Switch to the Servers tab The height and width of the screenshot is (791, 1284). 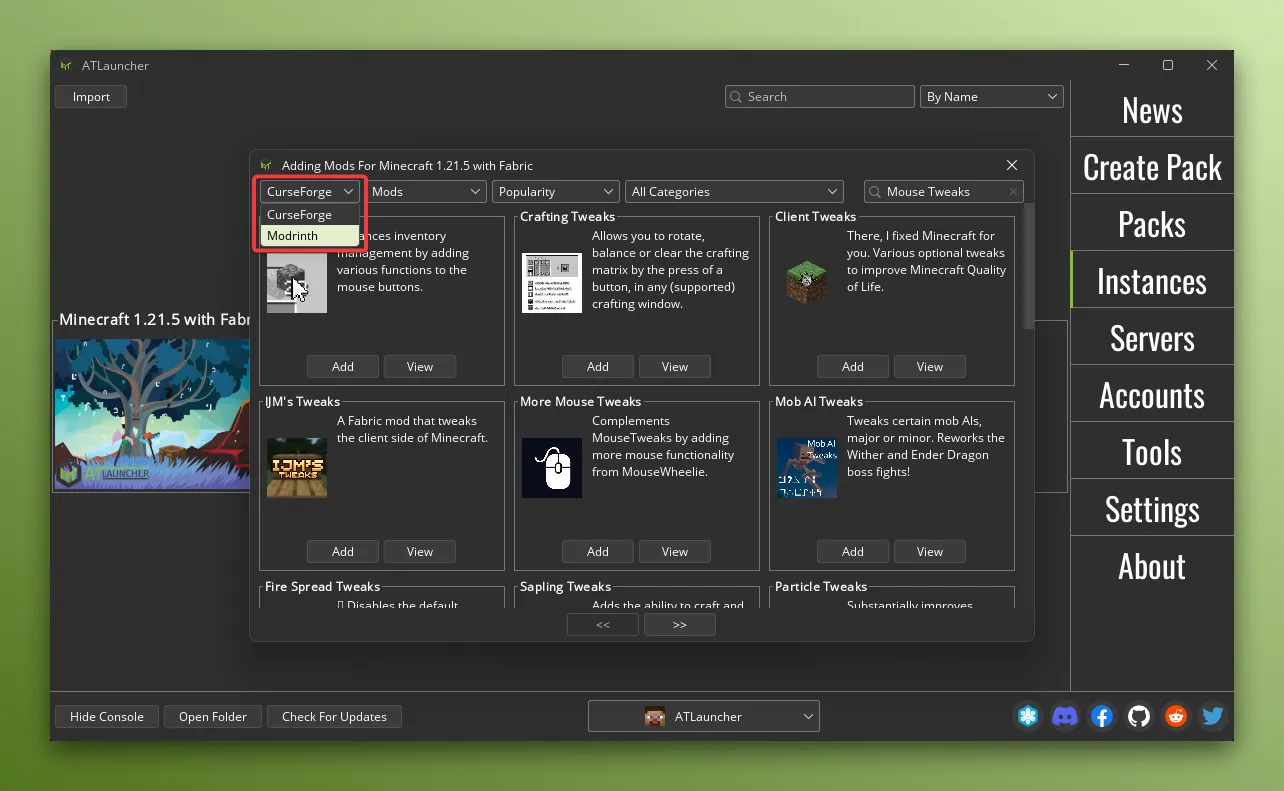pos(1152,338)
